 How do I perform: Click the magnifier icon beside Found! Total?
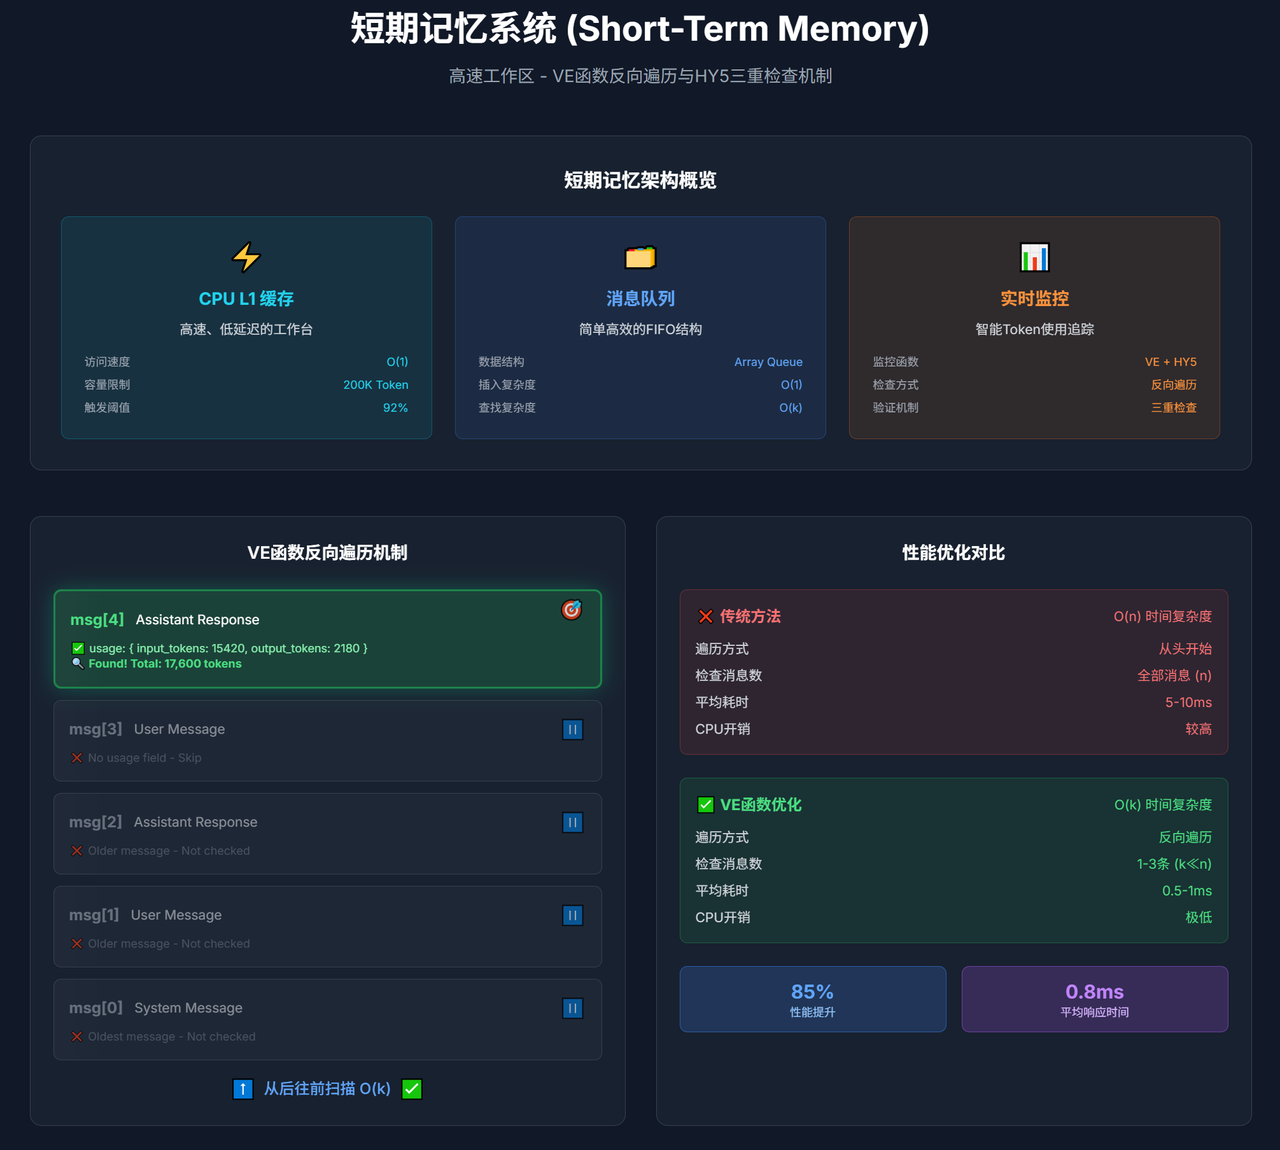(77, 664)
